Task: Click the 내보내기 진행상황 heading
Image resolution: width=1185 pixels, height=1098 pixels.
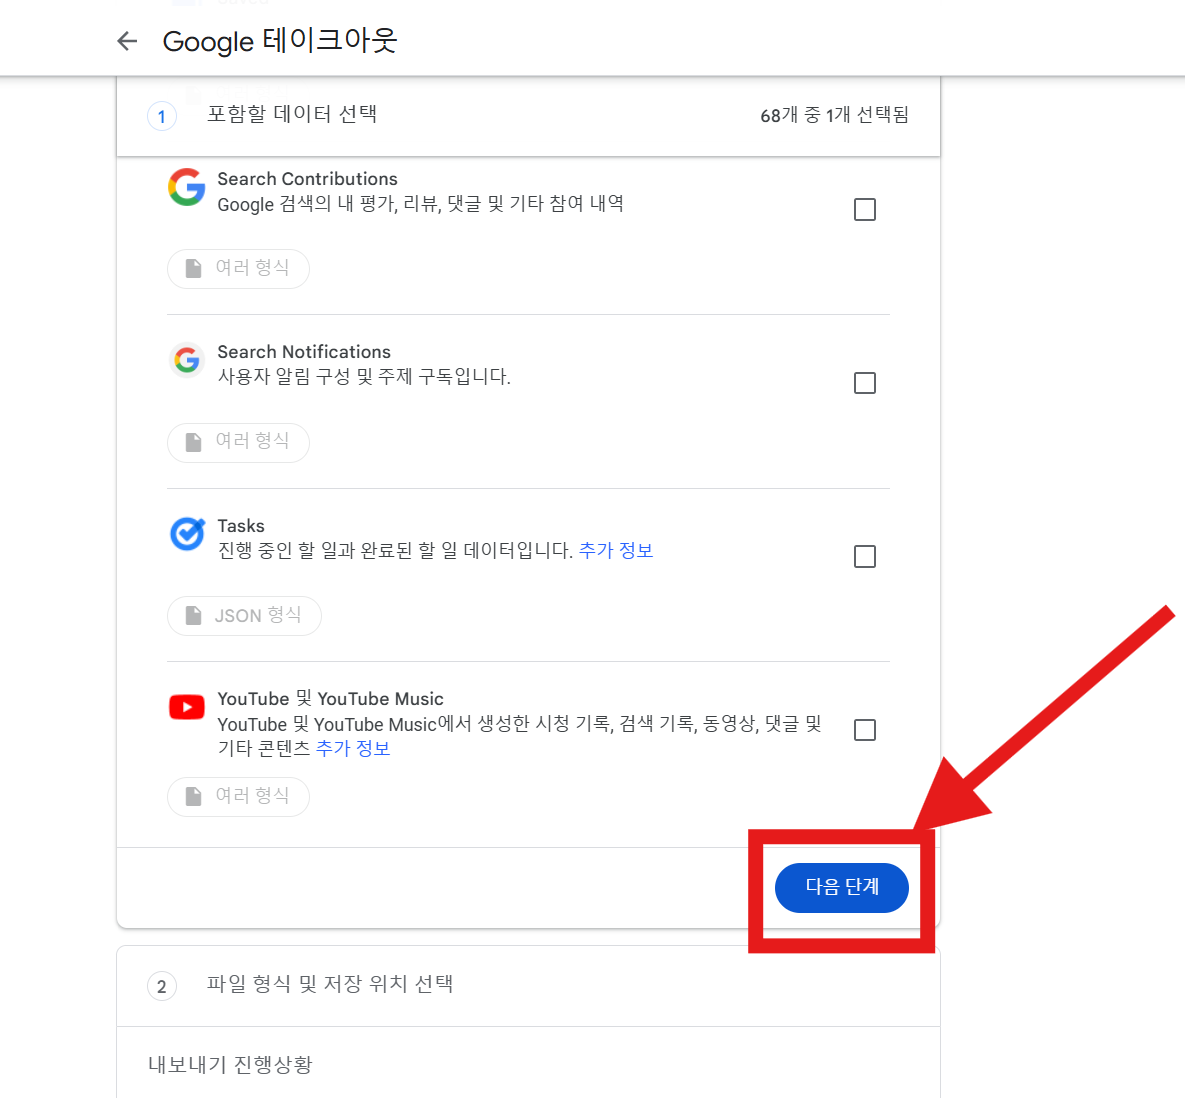Action: pyautogui.click(x=230, y=1065)
